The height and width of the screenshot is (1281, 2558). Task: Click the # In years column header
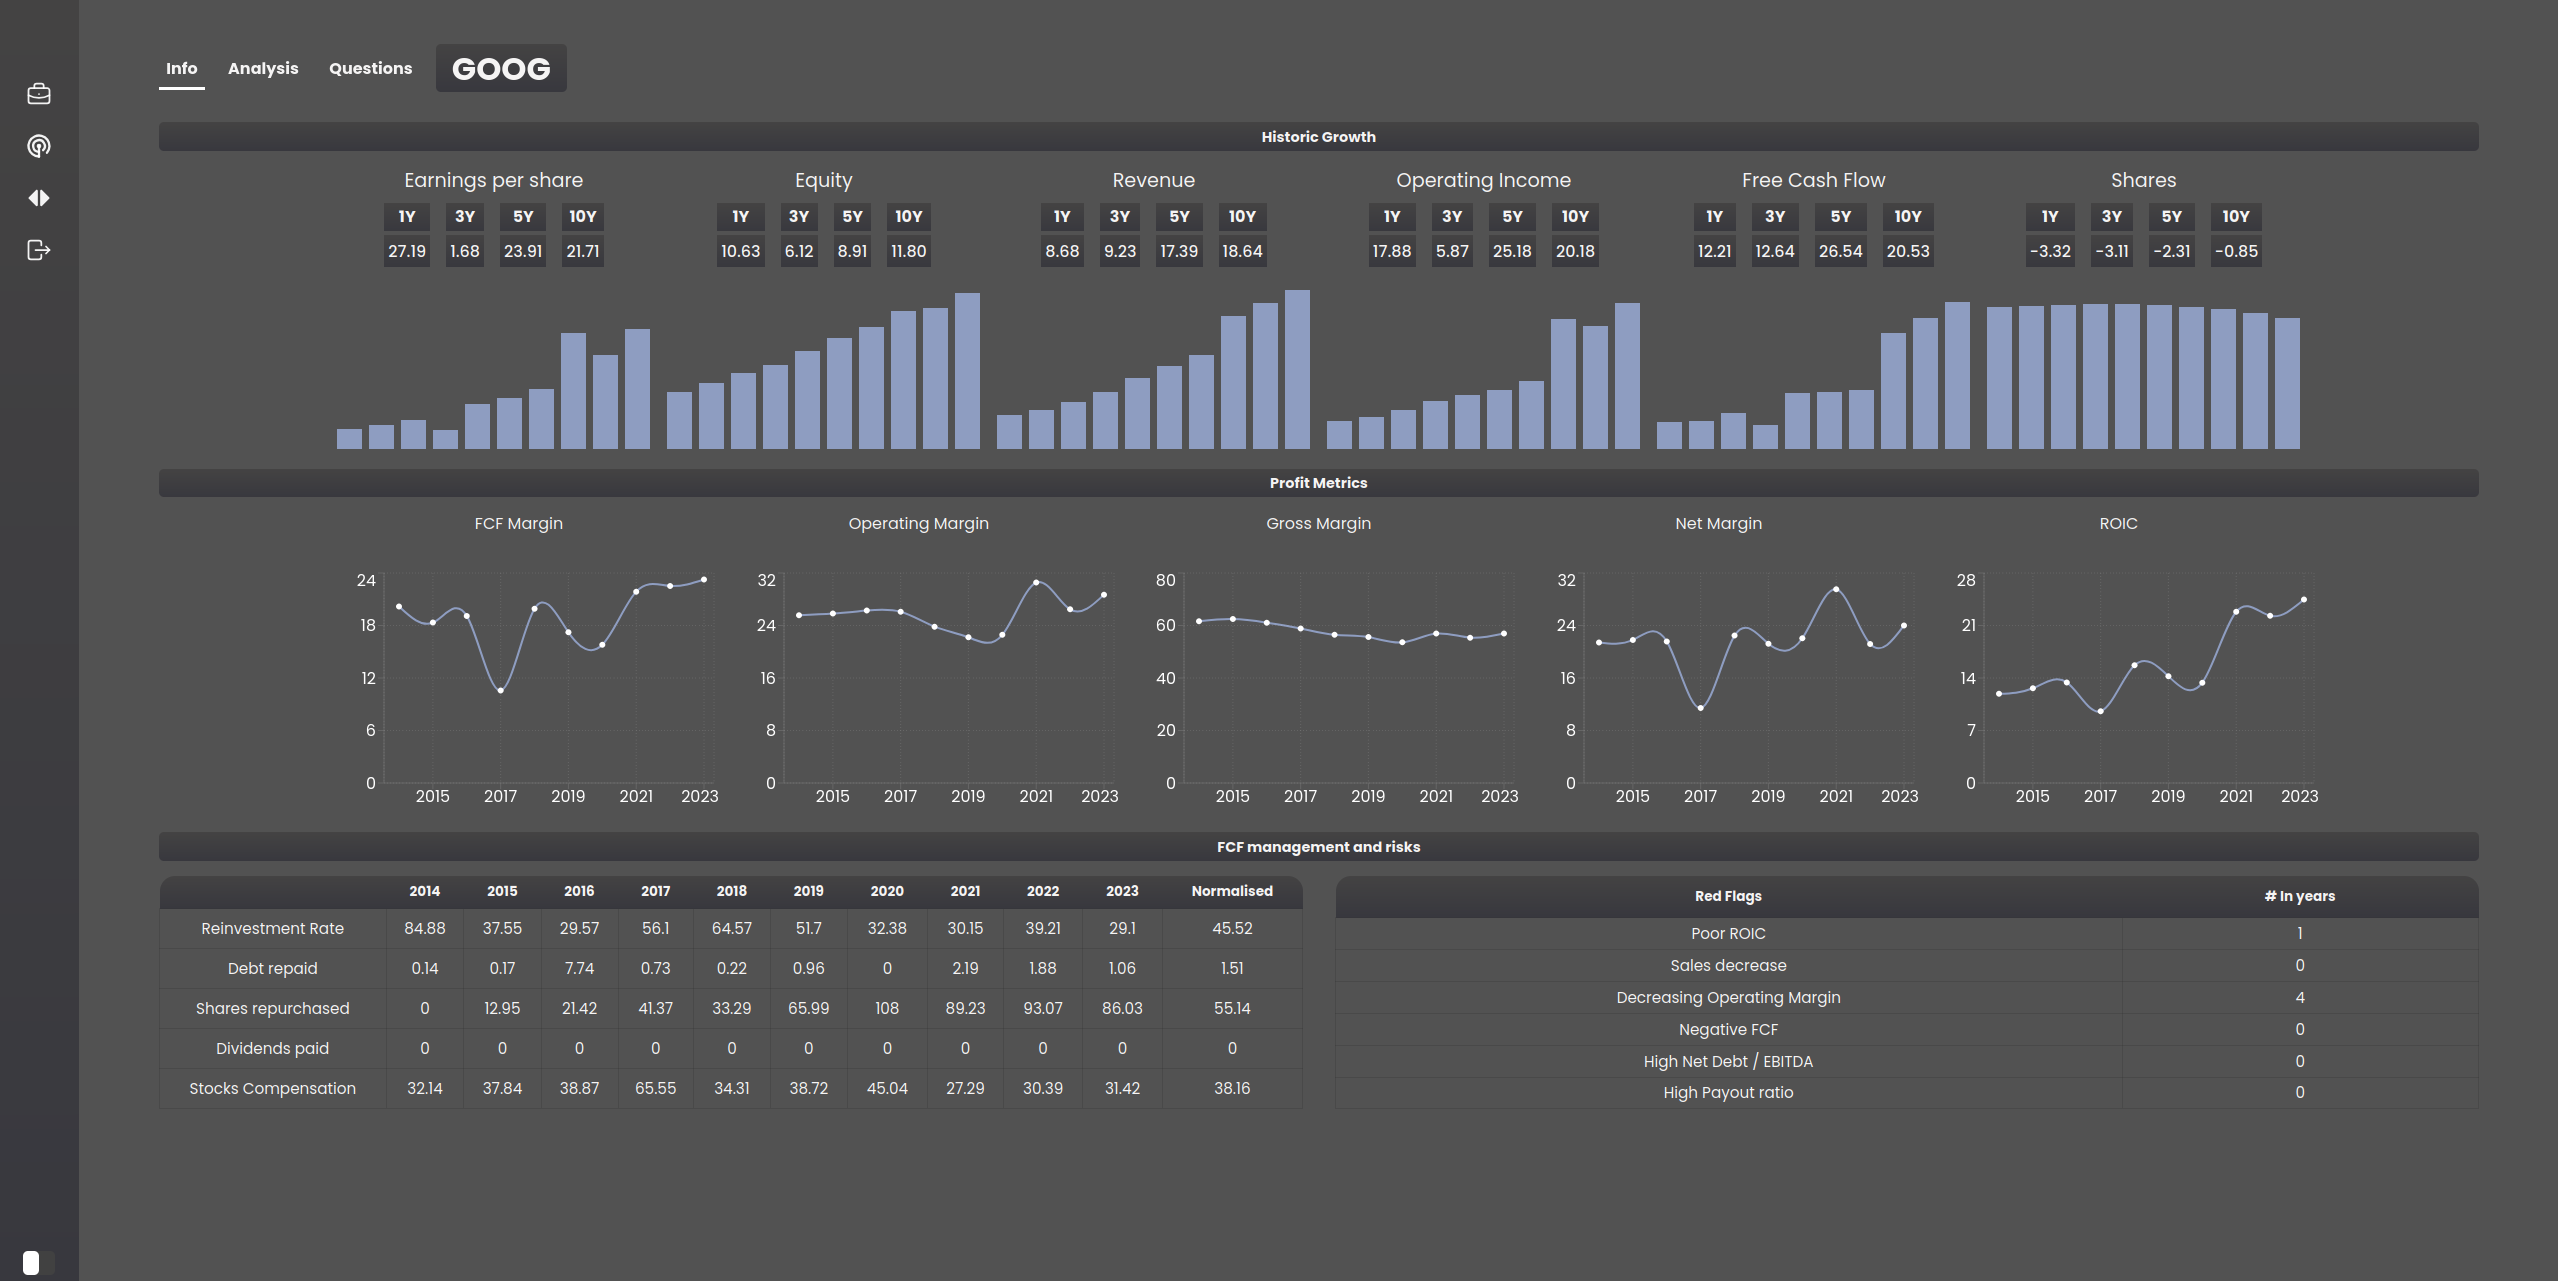coord(2299,896)
